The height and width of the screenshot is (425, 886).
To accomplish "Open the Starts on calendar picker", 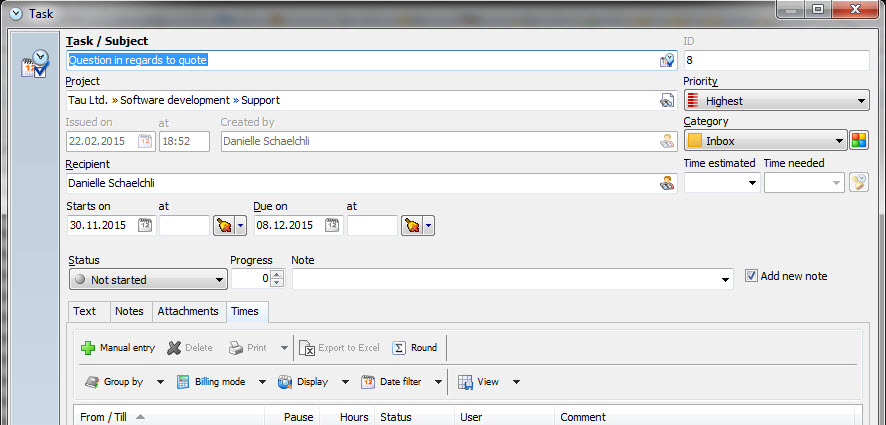I will 144,225.
